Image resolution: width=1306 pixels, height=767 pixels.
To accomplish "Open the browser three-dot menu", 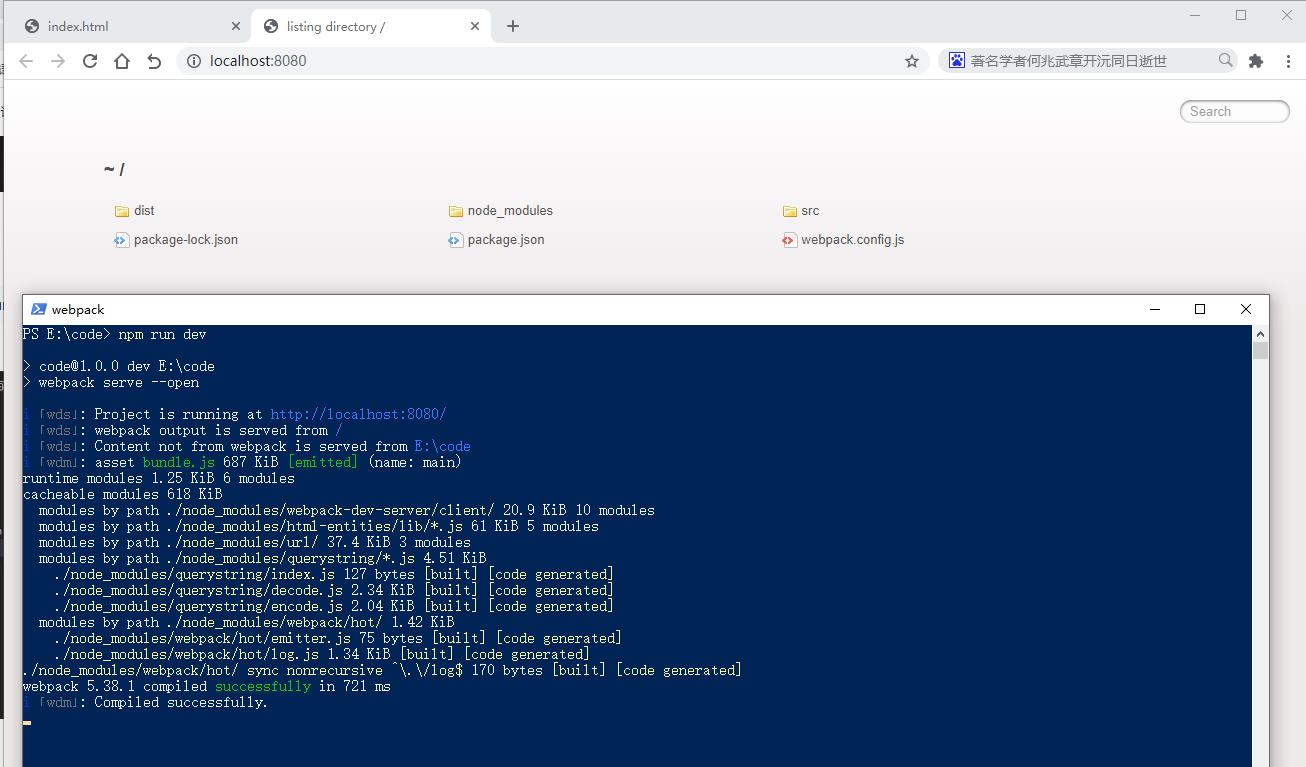I will click(x=1288, y=61).
